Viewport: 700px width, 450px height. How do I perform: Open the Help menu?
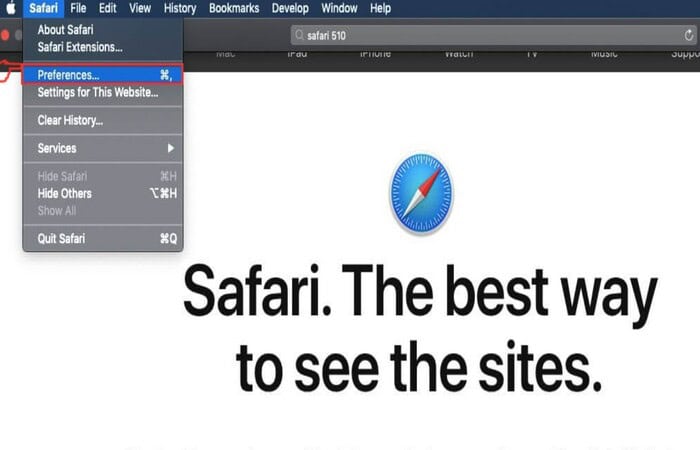(380, 8)
